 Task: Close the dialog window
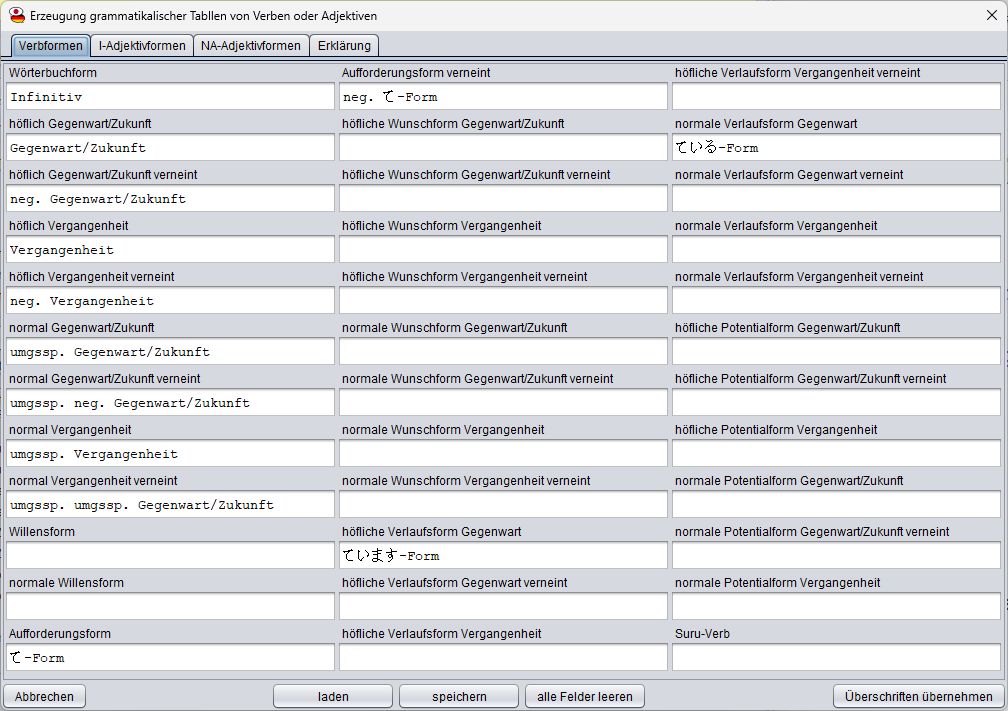click(x=988, y=16)
